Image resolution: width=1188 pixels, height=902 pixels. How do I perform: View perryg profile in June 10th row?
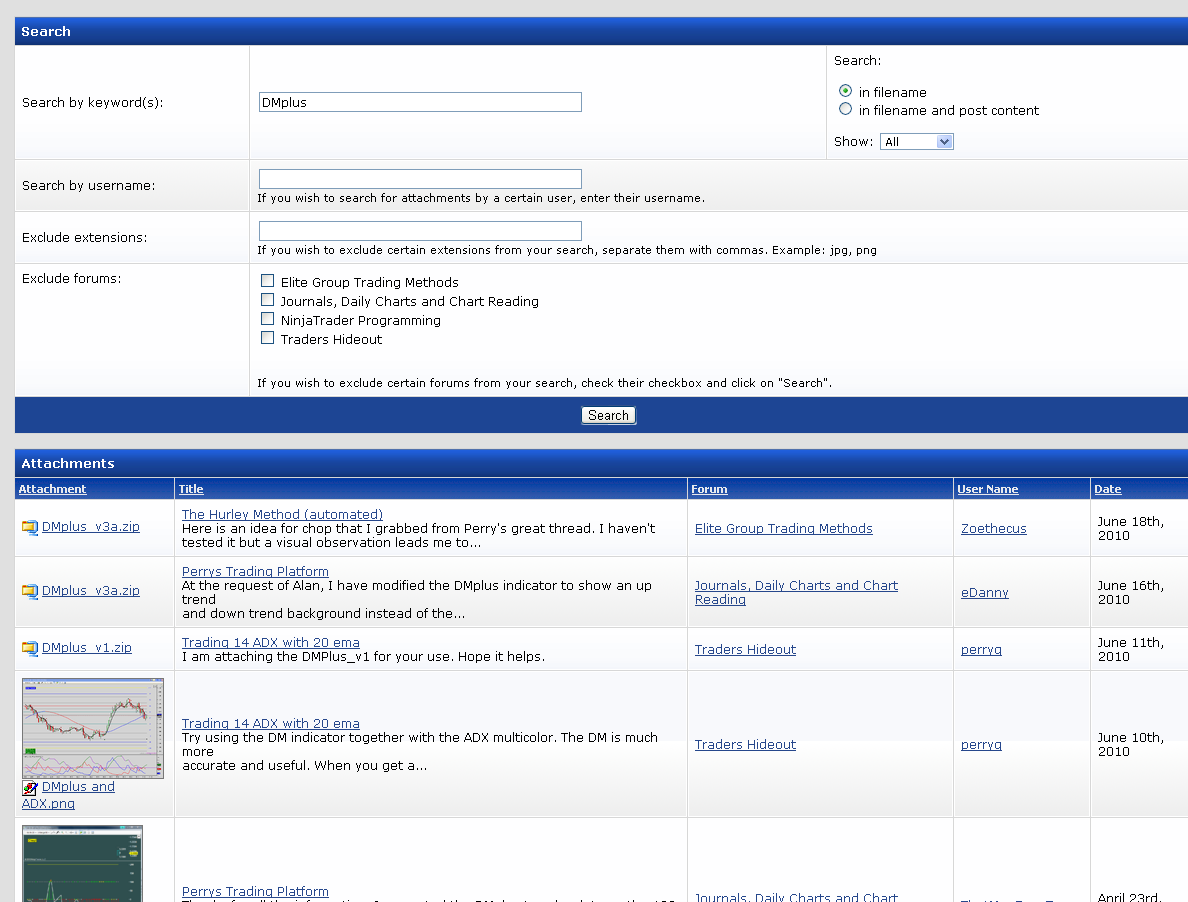tap(981, 744)
